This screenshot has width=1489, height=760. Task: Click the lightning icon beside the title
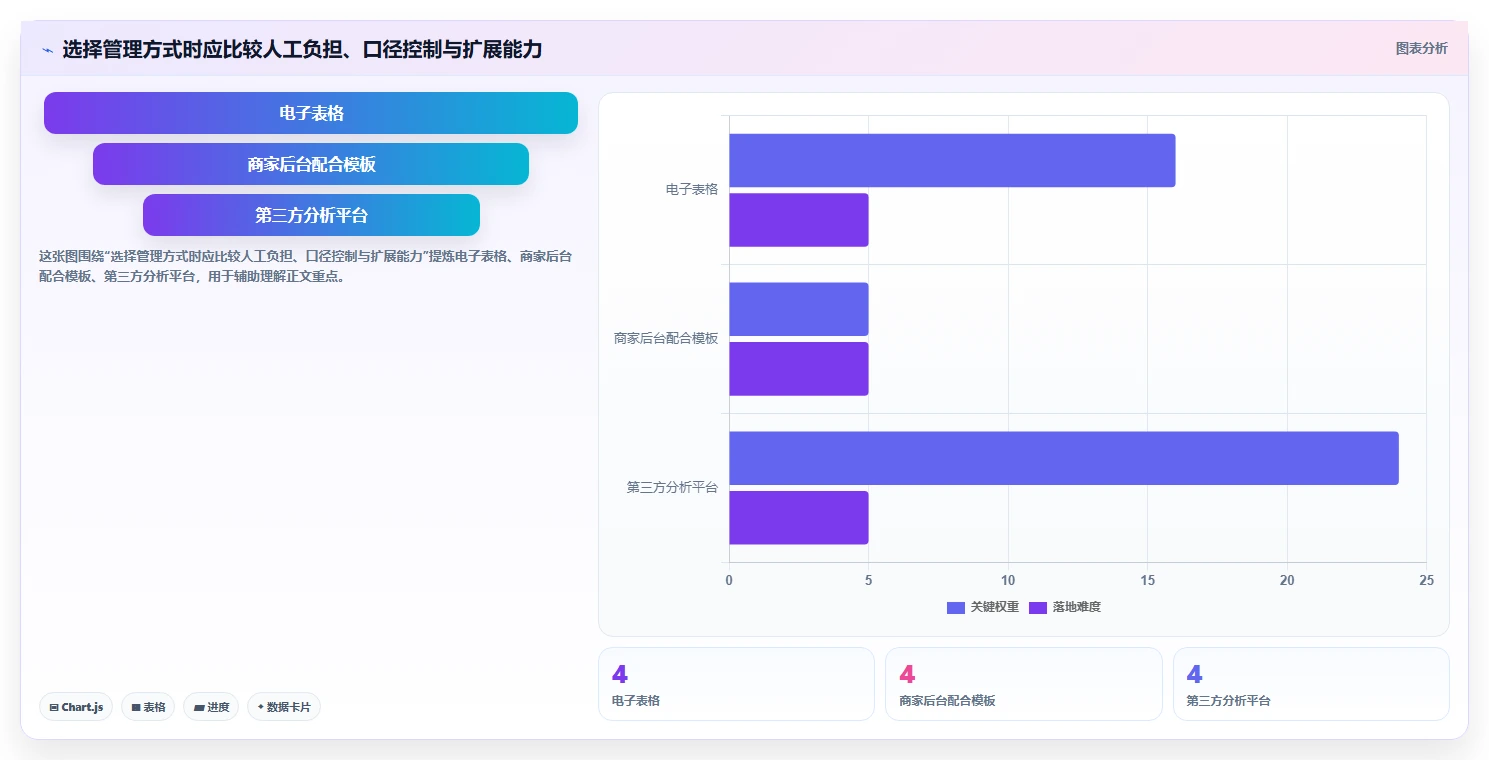[x=48, y=50]
